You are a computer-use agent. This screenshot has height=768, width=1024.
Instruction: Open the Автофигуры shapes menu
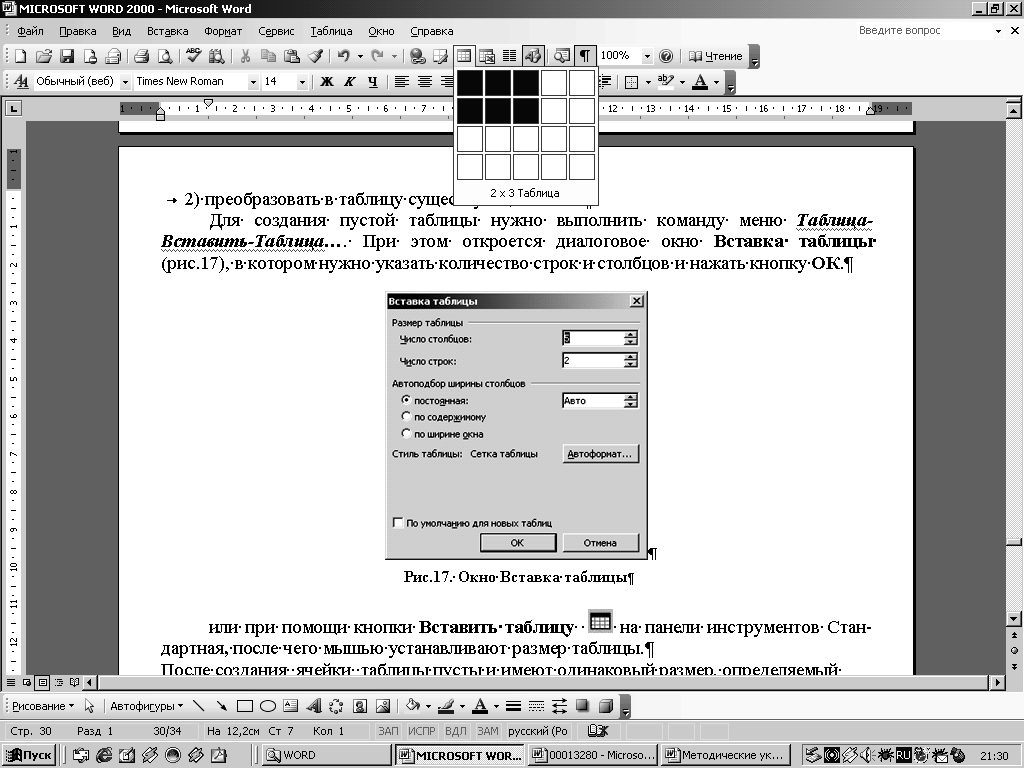pyautogui.click(x=146, y=706)
